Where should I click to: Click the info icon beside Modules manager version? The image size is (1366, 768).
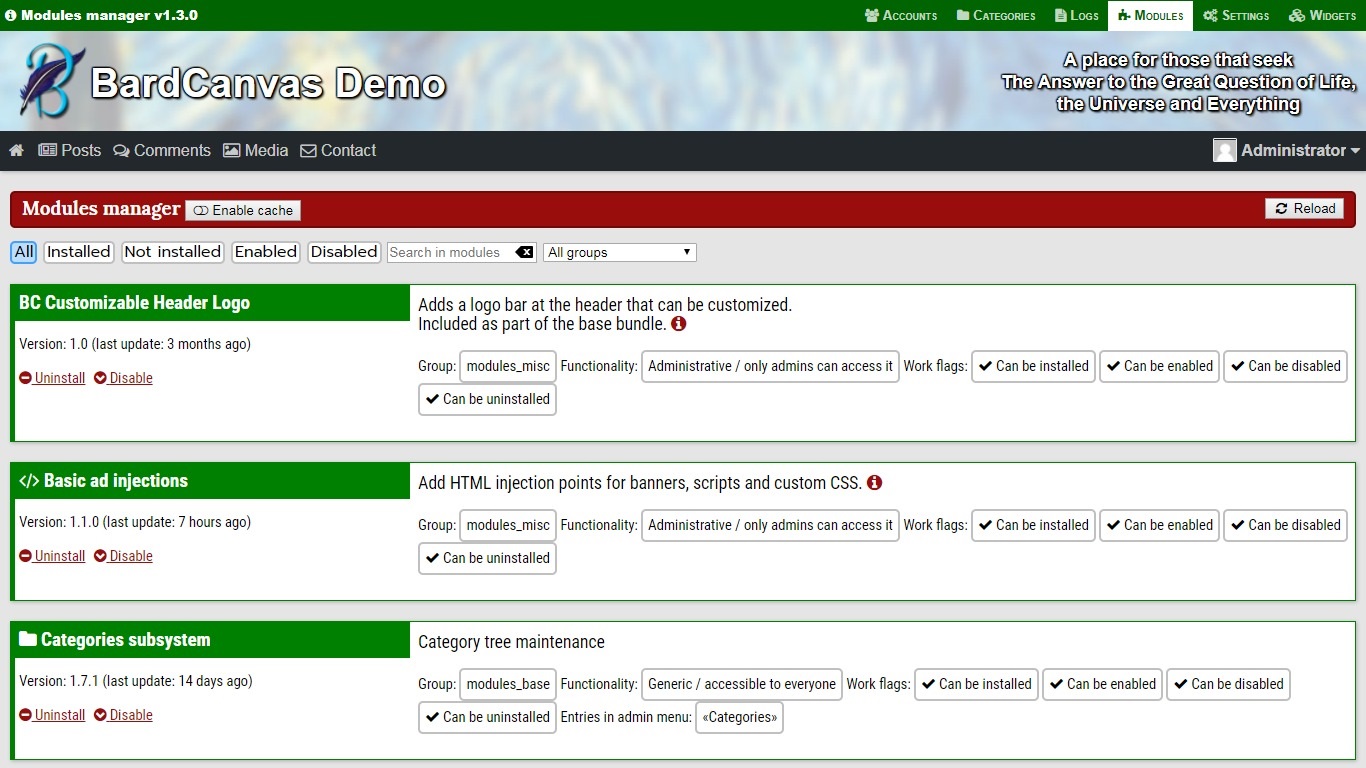[11, 15]
